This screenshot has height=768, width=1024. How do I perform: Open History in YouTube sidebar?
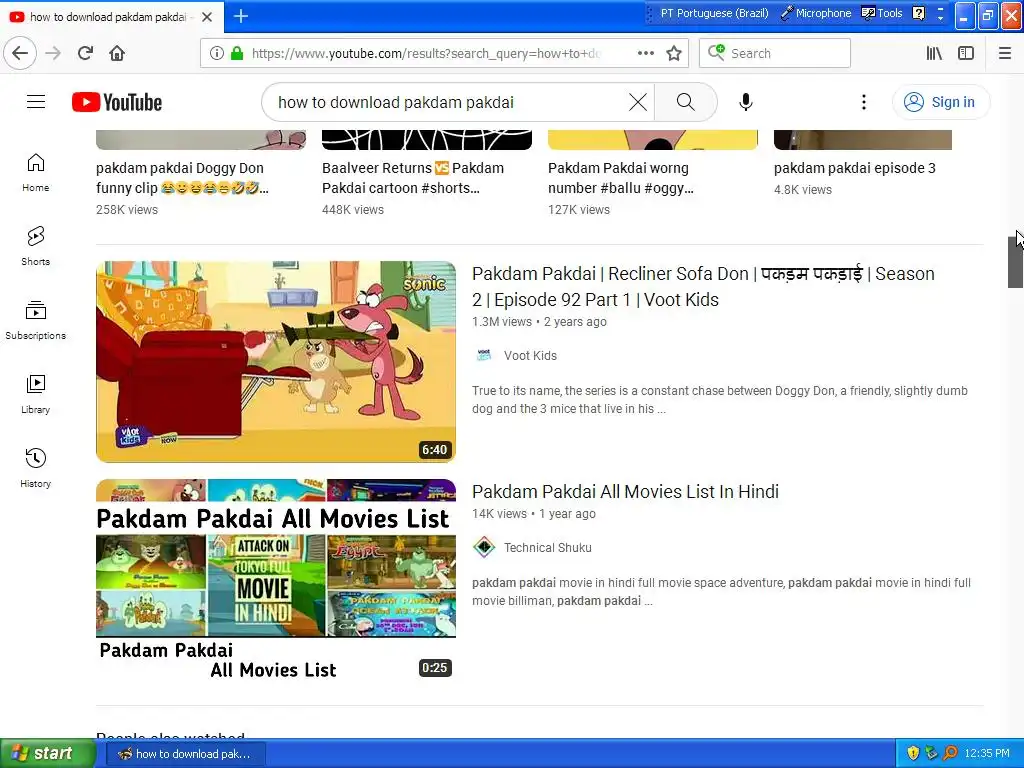(35, 468)
